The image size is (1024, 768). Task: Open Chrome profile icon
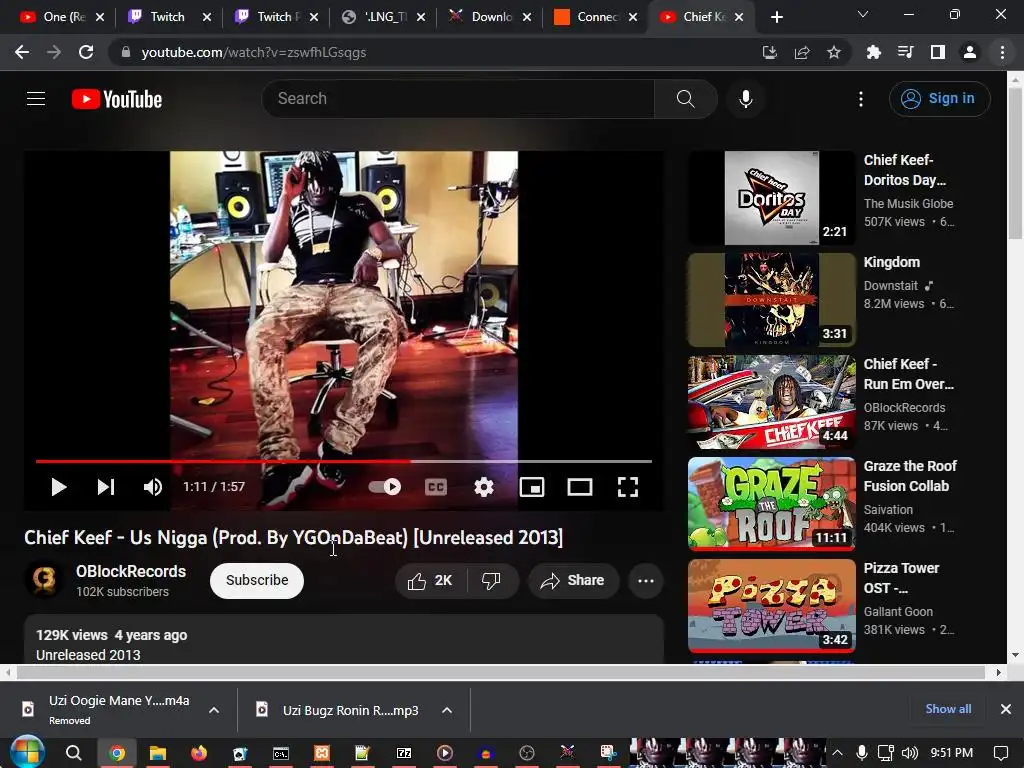point(970,52)
